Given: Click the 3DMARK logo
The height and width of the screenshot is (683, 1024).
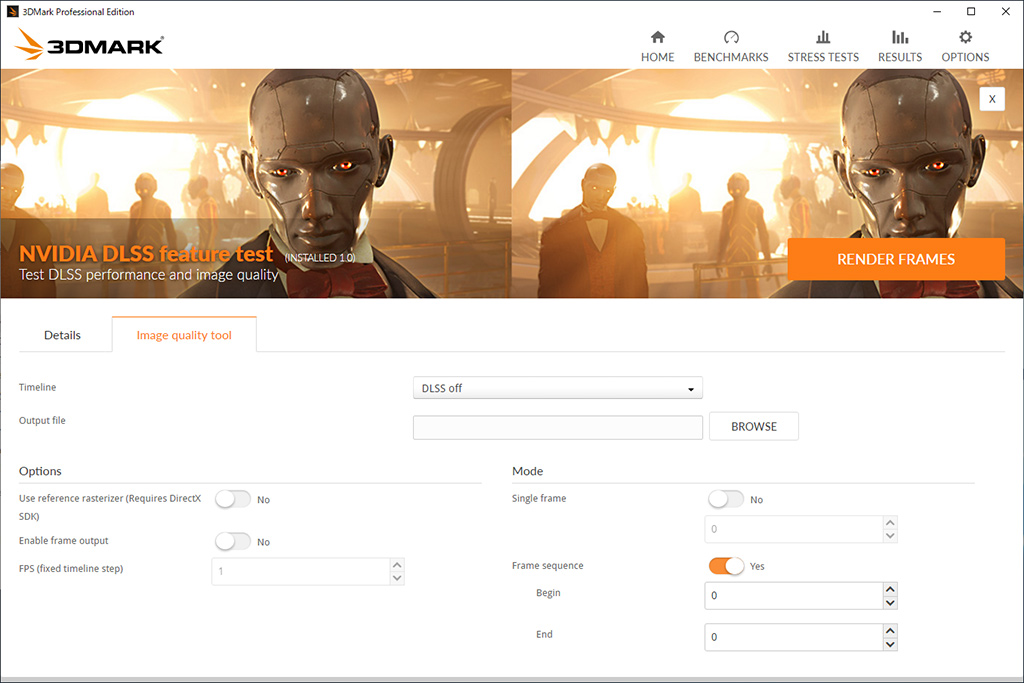Looking at the screenshot, I should [89, 44].
